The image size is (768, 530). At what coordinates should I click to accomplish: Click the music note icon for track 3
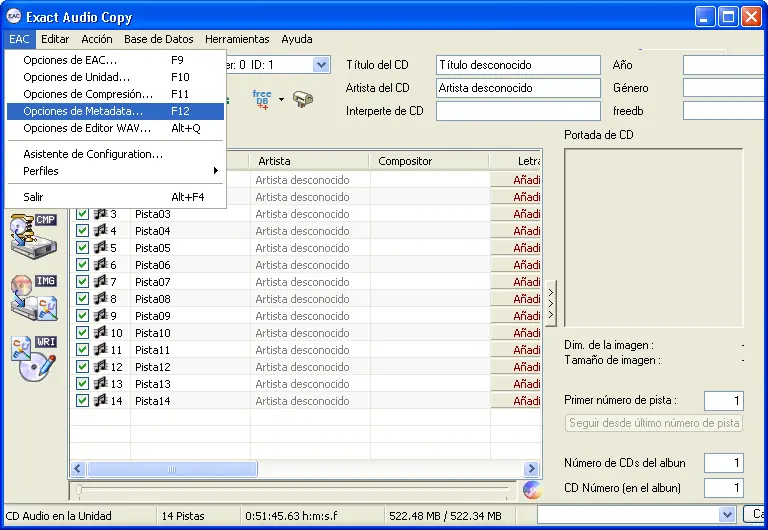tap(100, 214)
